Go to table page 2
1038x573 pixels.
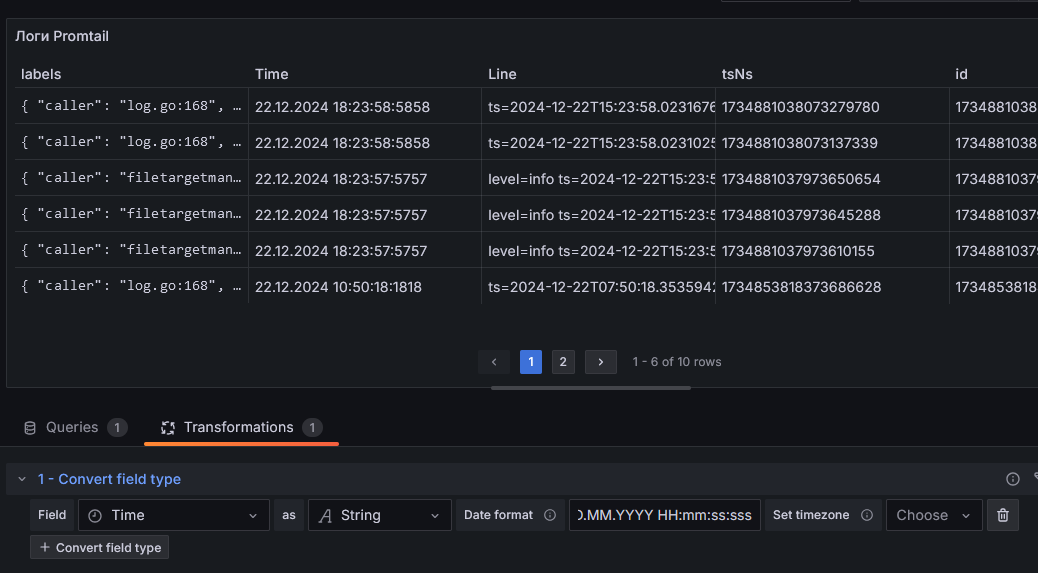click(x=563, y=362)
